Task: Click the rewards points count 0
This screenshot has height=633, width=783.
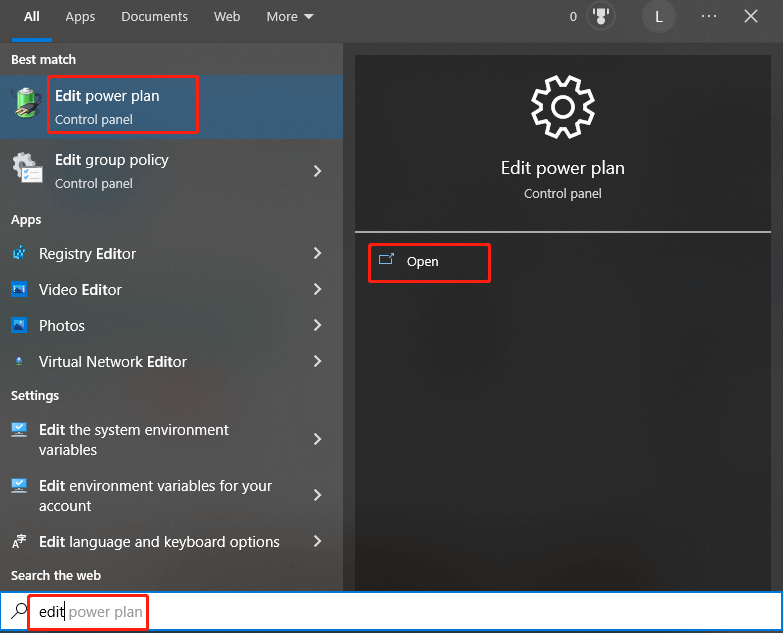Action: point(573,16)
